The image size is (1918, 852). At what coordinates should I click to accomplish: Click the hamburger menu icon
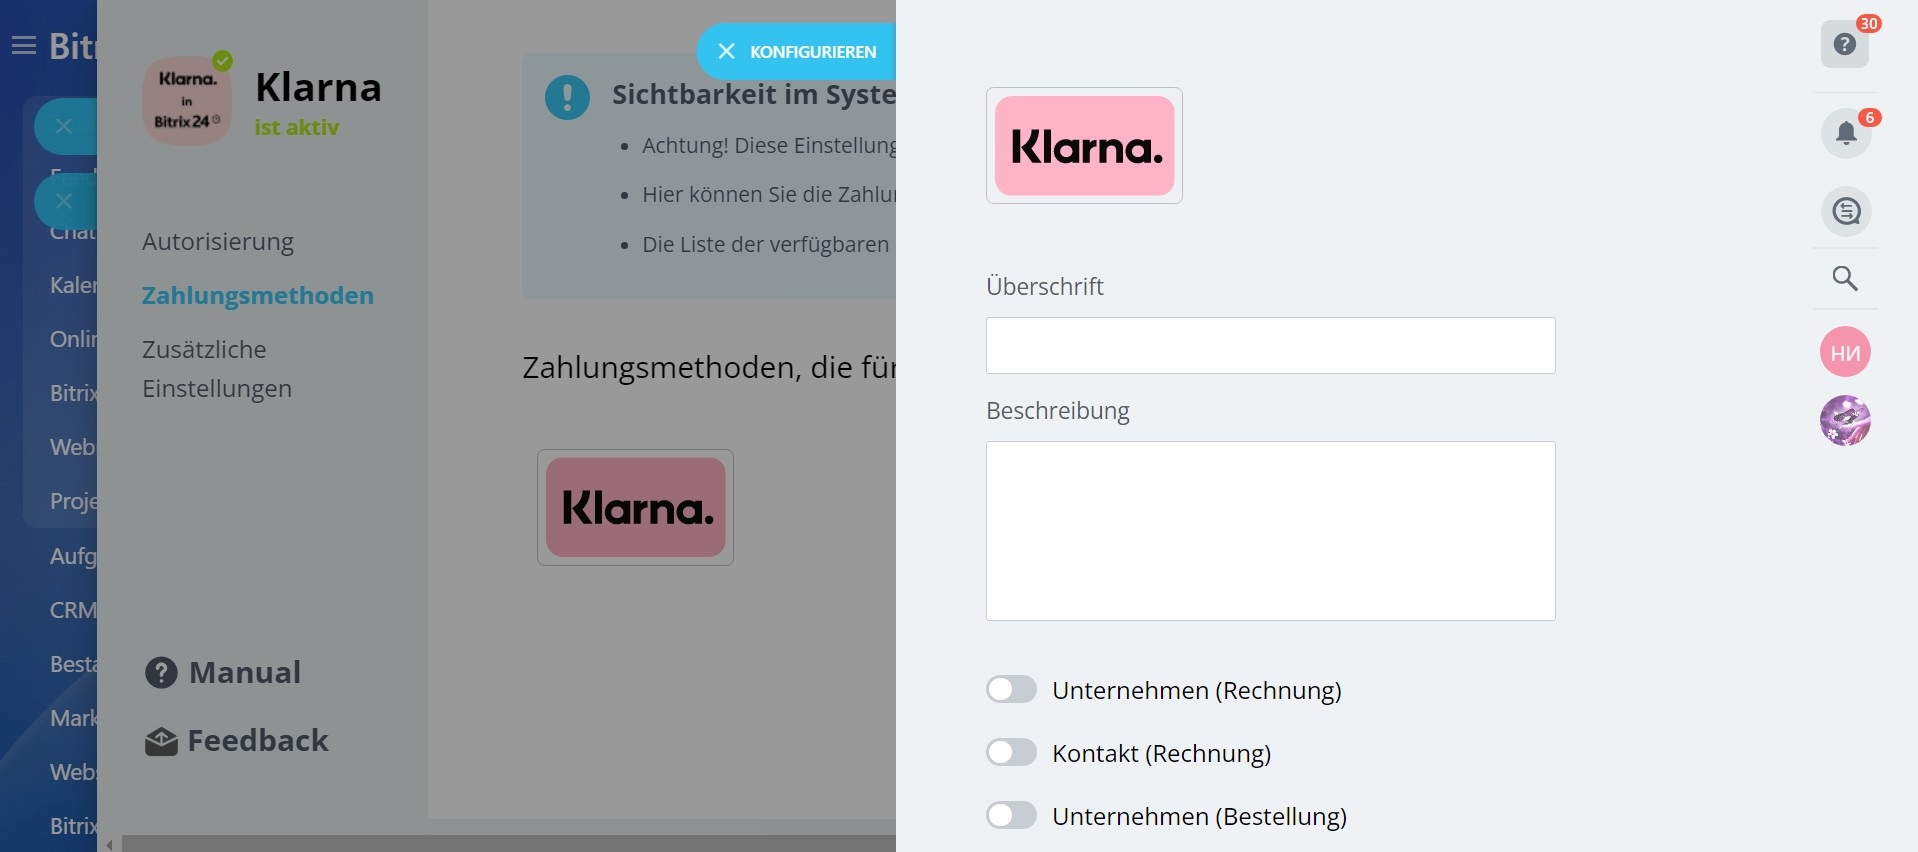[24, 45]
